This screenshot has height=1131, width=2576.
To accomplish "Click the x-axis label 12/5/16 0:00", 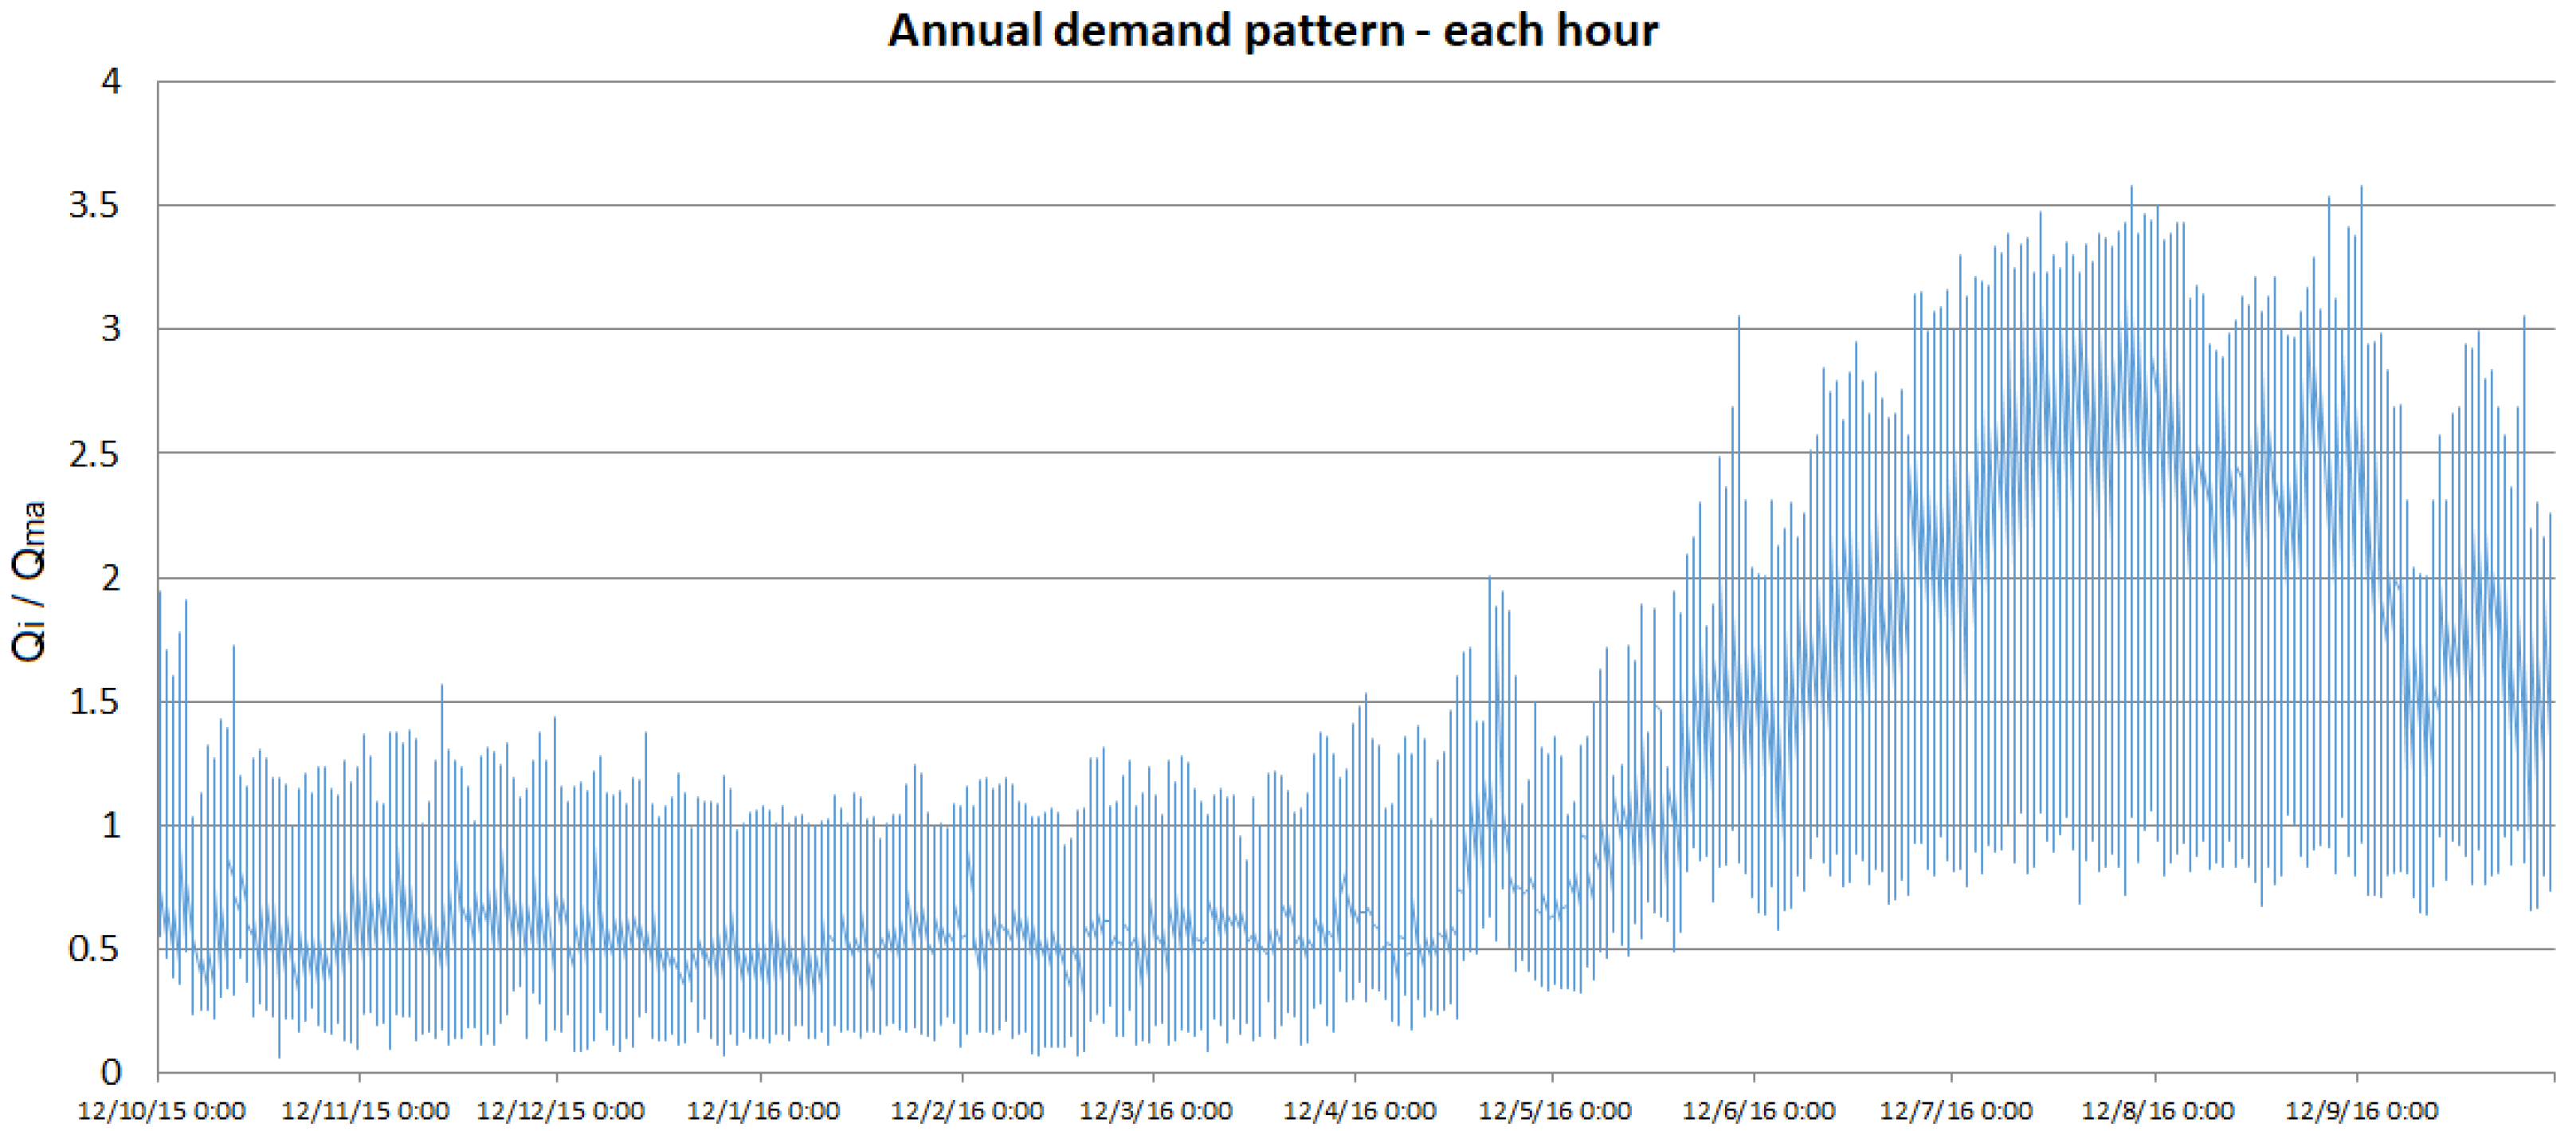I will pos(1555,1111).
